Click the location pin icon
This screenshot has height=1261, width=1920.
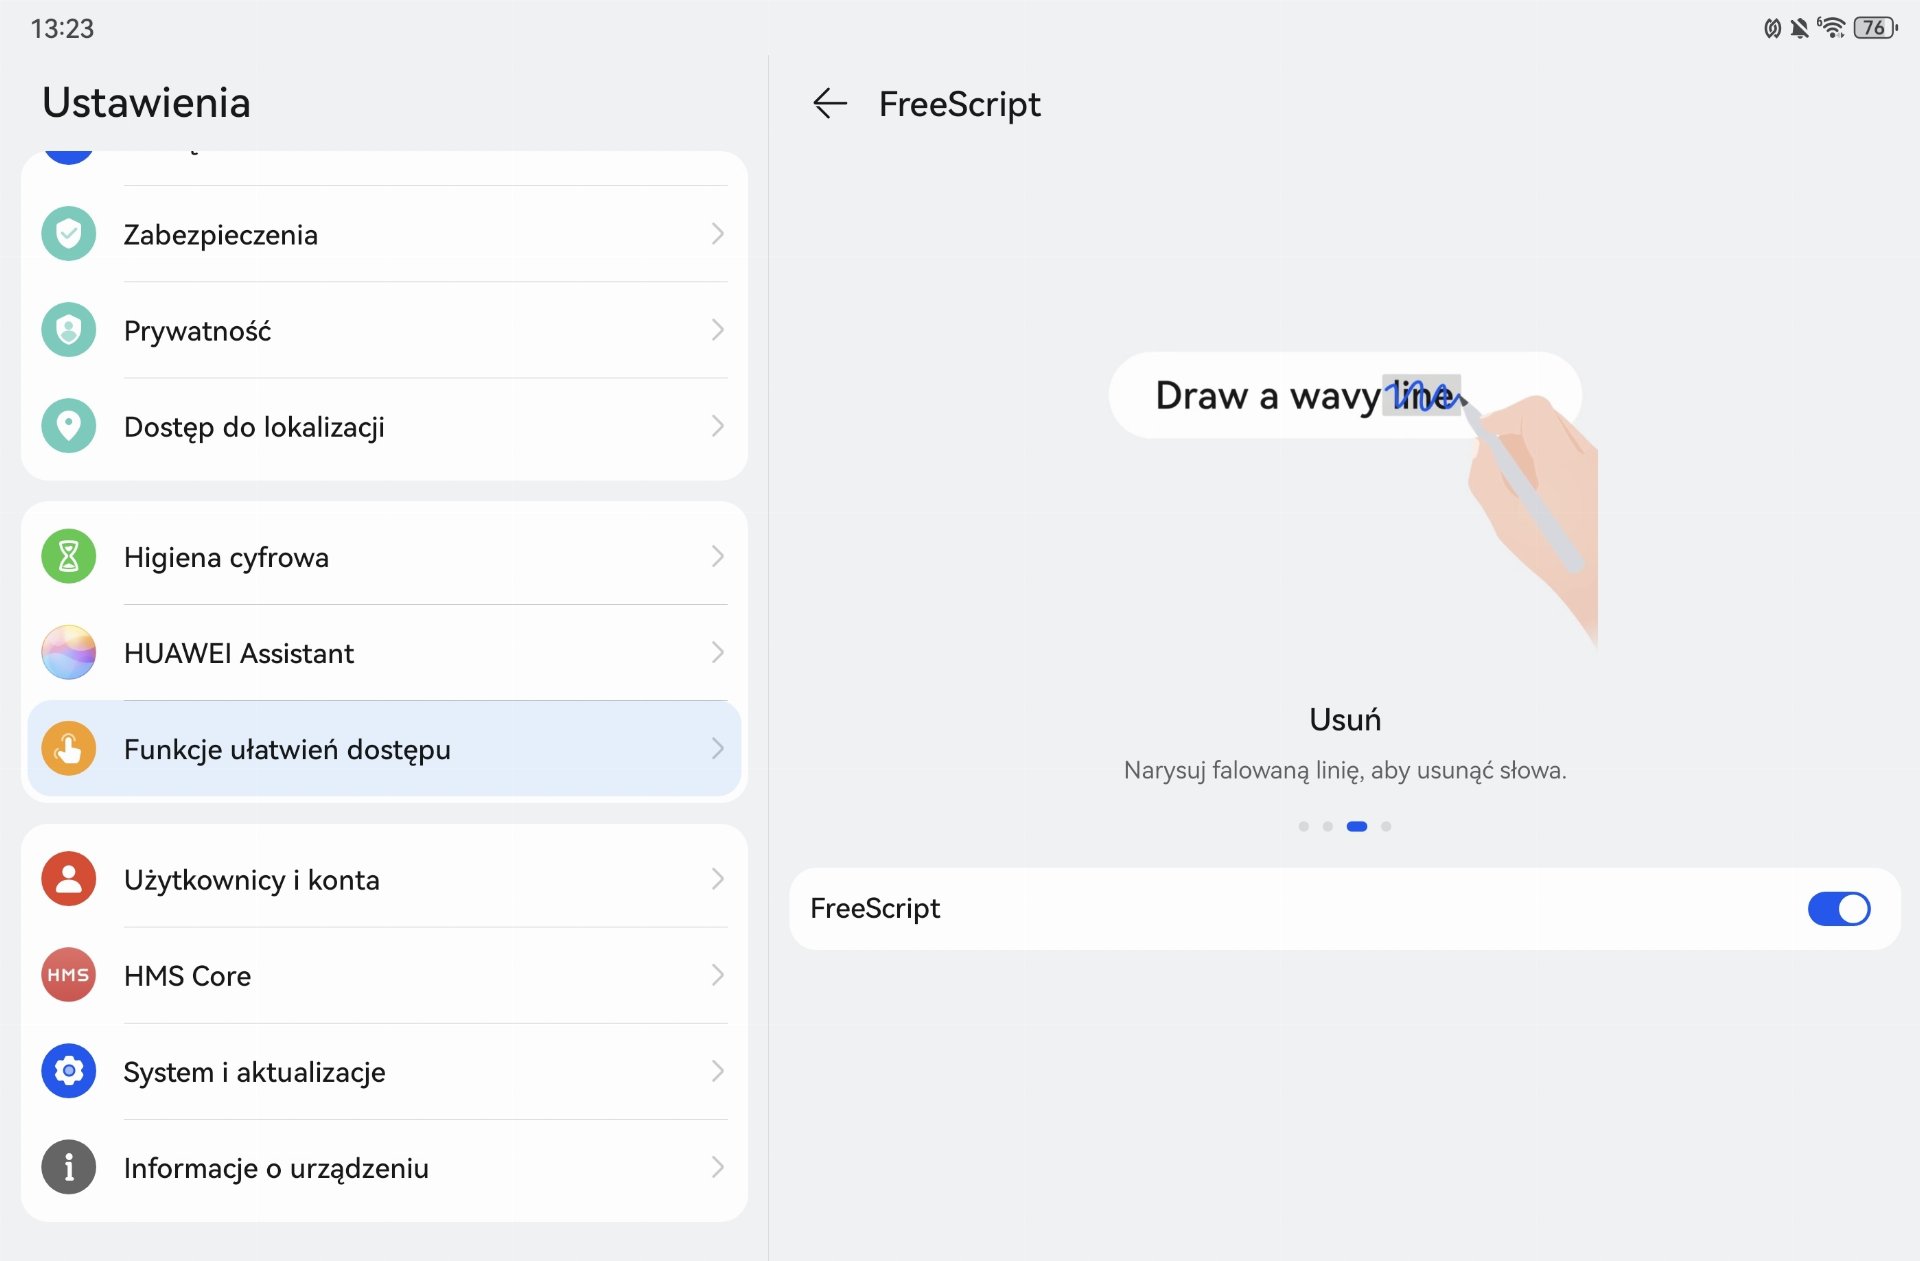[68, 426]
